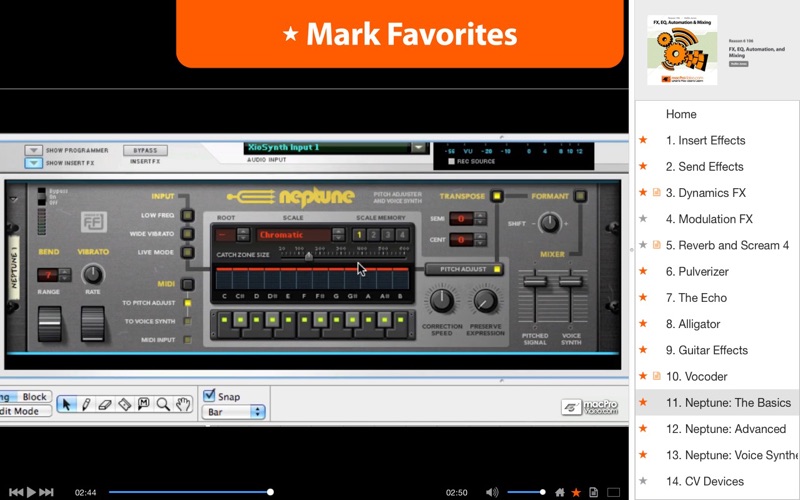Enable the Low Freq input button
This screenshot has height=500, width=800.
(x=188, y=215)
